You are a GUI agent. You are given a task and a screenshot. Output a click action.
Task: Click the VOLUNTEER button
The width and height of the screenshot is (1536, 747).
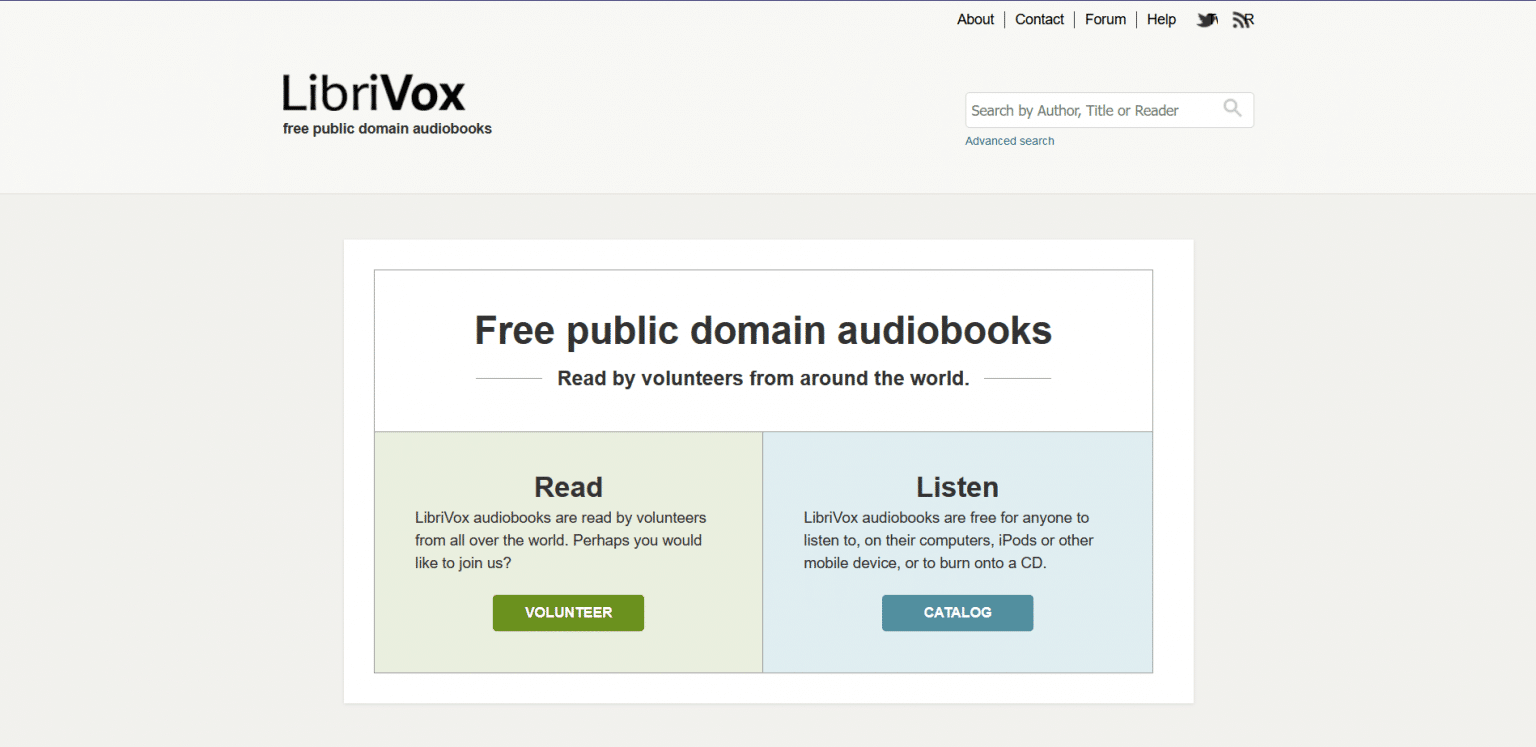(568, 612)
